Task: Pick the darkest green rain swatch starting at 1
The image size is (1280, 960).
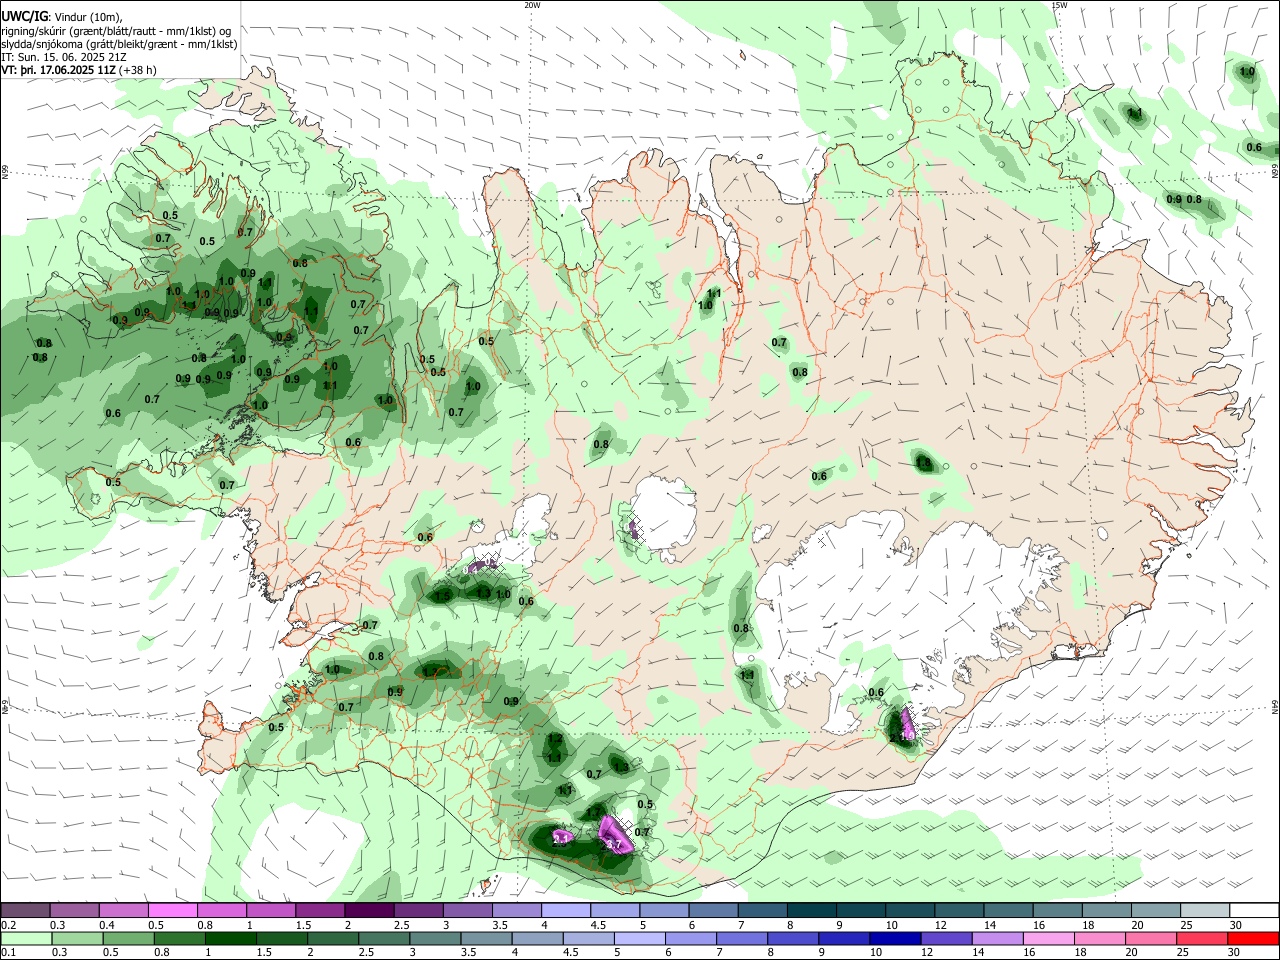Action: (x=229, y=938)
